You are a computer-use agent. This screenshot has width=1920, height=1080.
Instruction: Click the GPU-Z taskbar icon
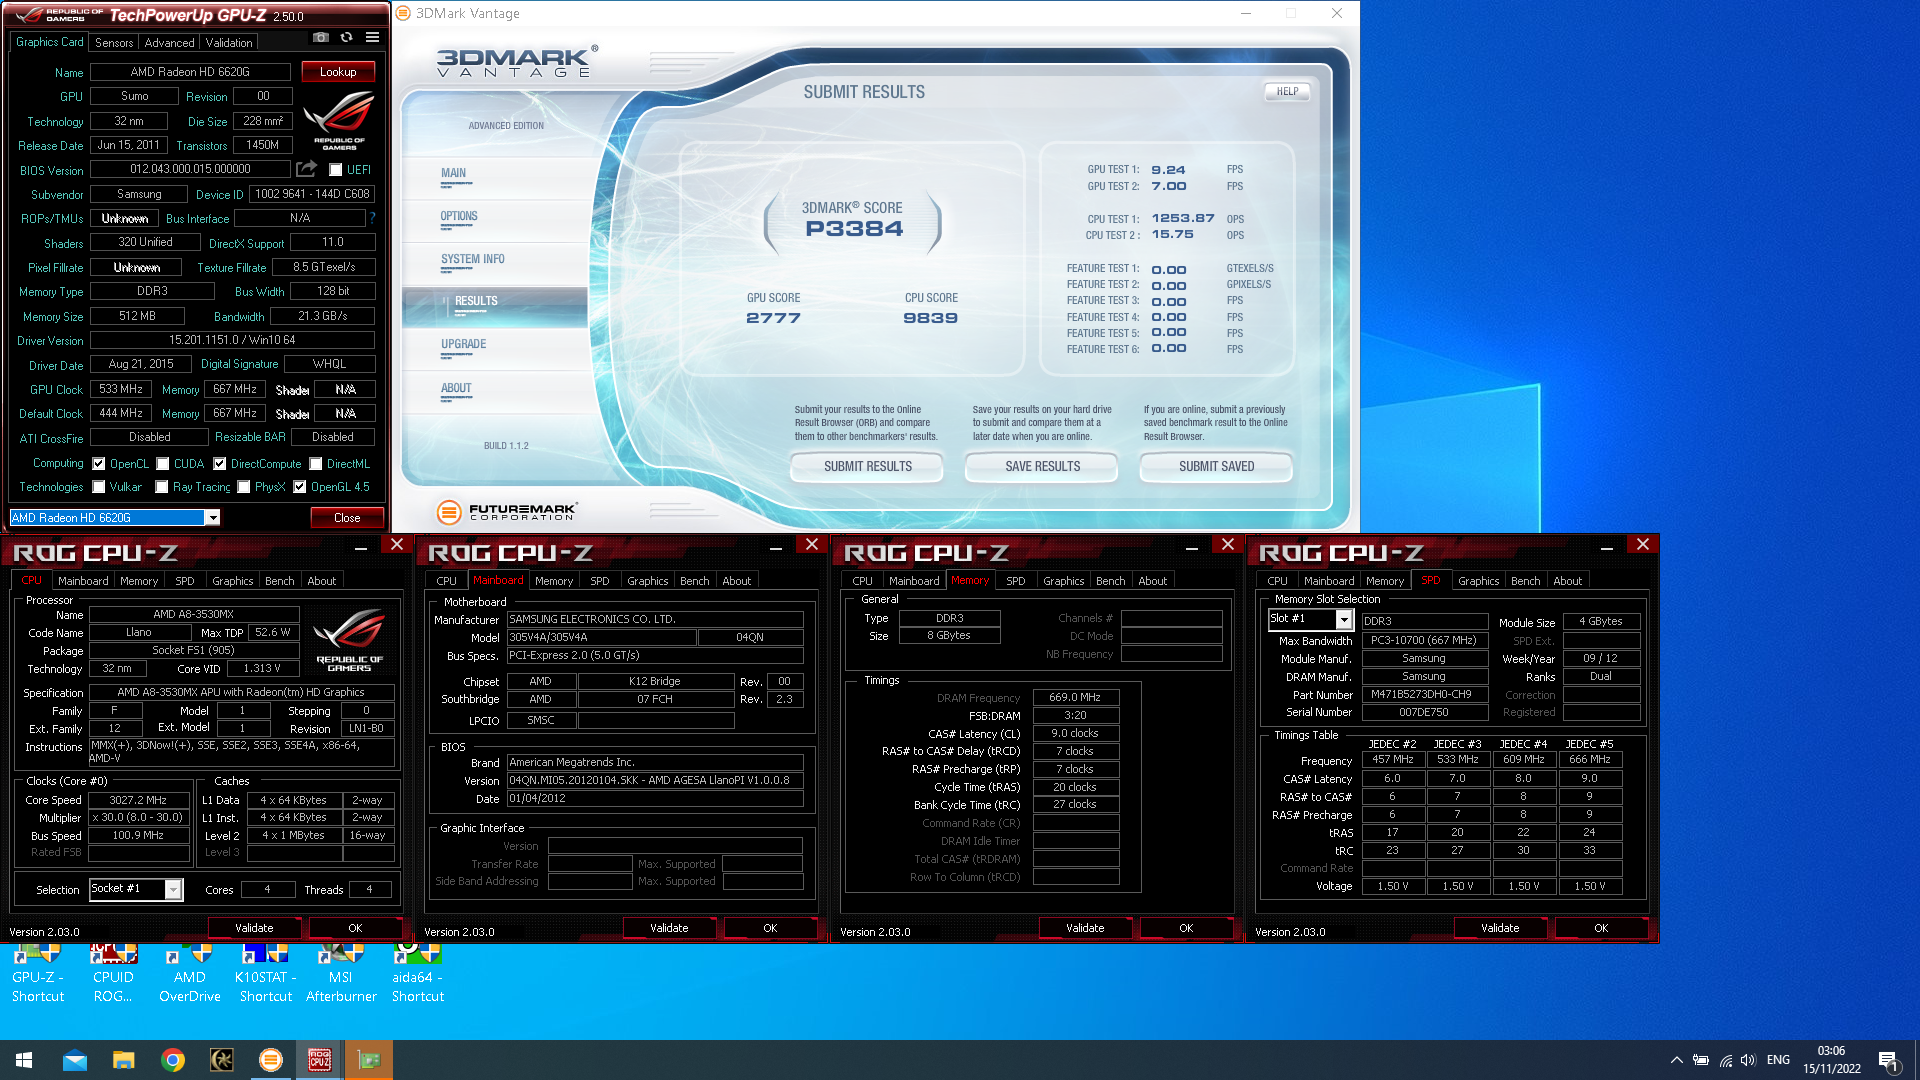click(x=369, y=1060)
